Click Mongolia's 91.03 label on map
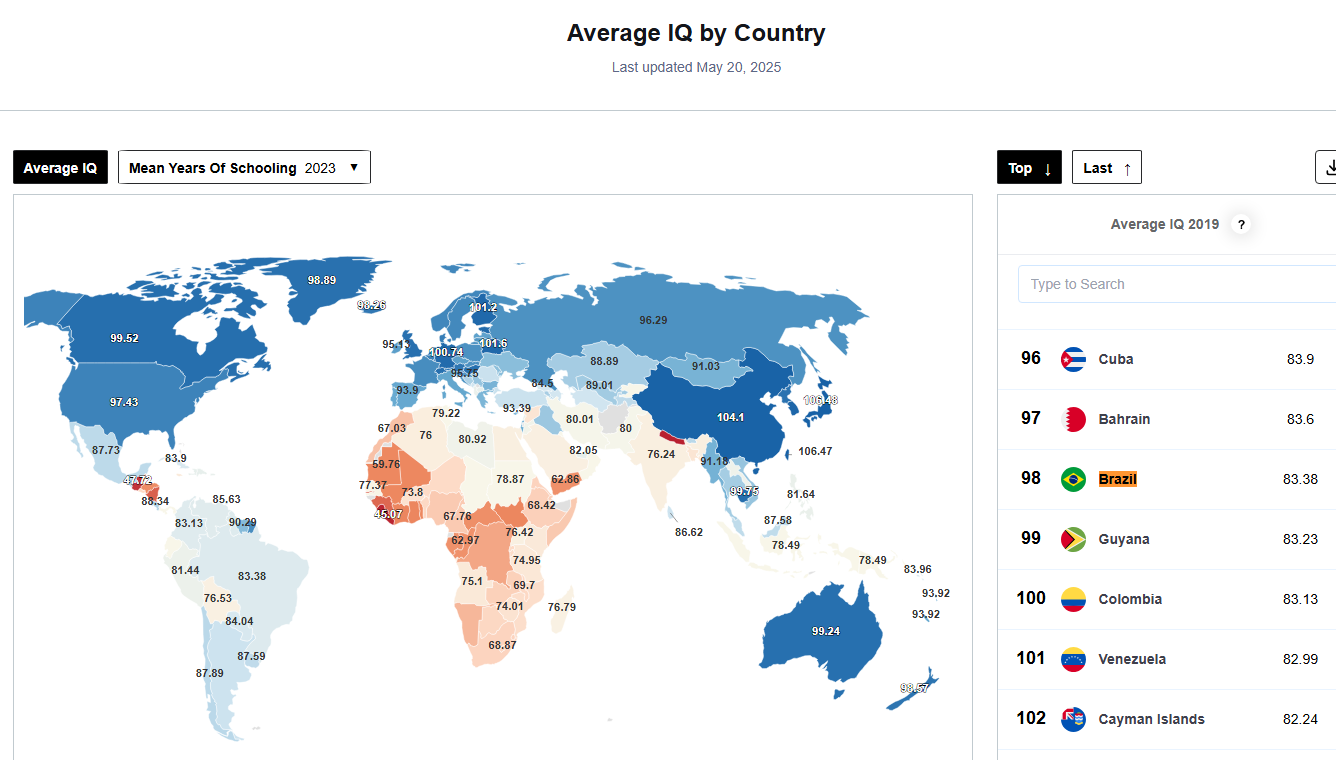The image size is (1336, 760). pos(706,366)
